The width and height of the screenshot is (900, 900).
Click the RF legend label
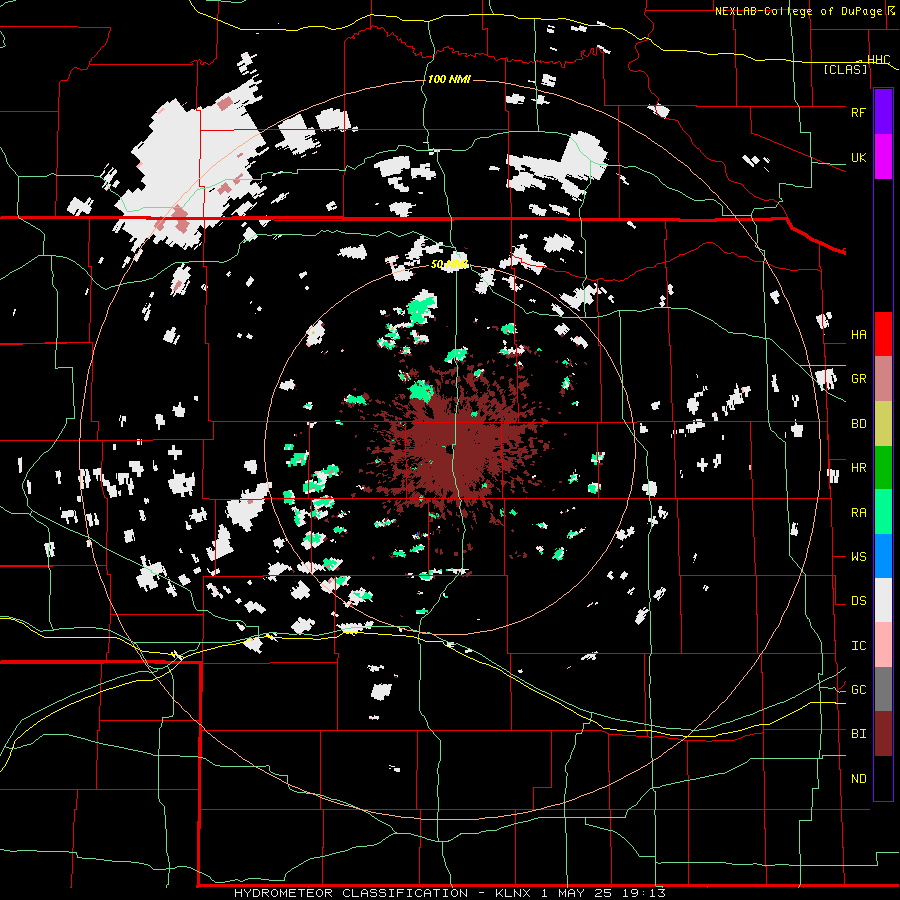(858, 112)
